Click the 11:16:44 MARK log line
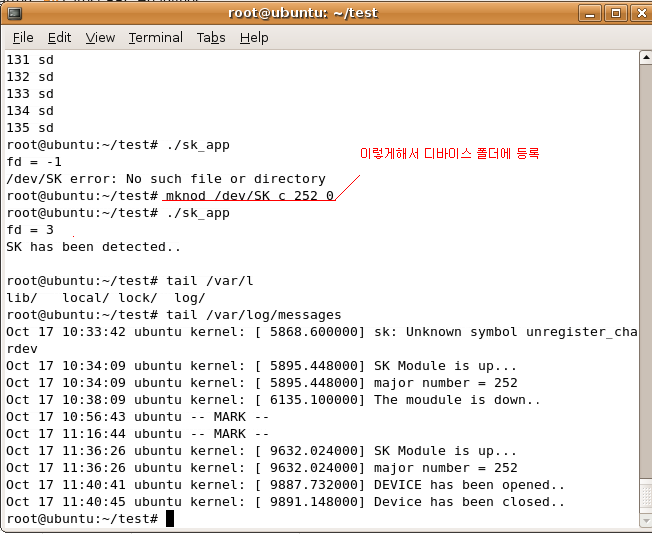Image resolution: width=652 pixels, height=534 pixels. pos(138,434)
